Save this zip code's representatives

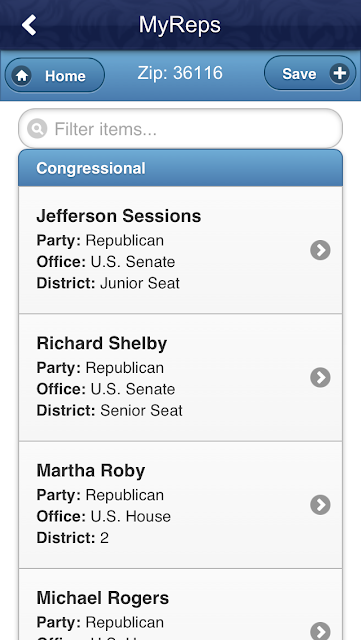click(x=310, y=73)
